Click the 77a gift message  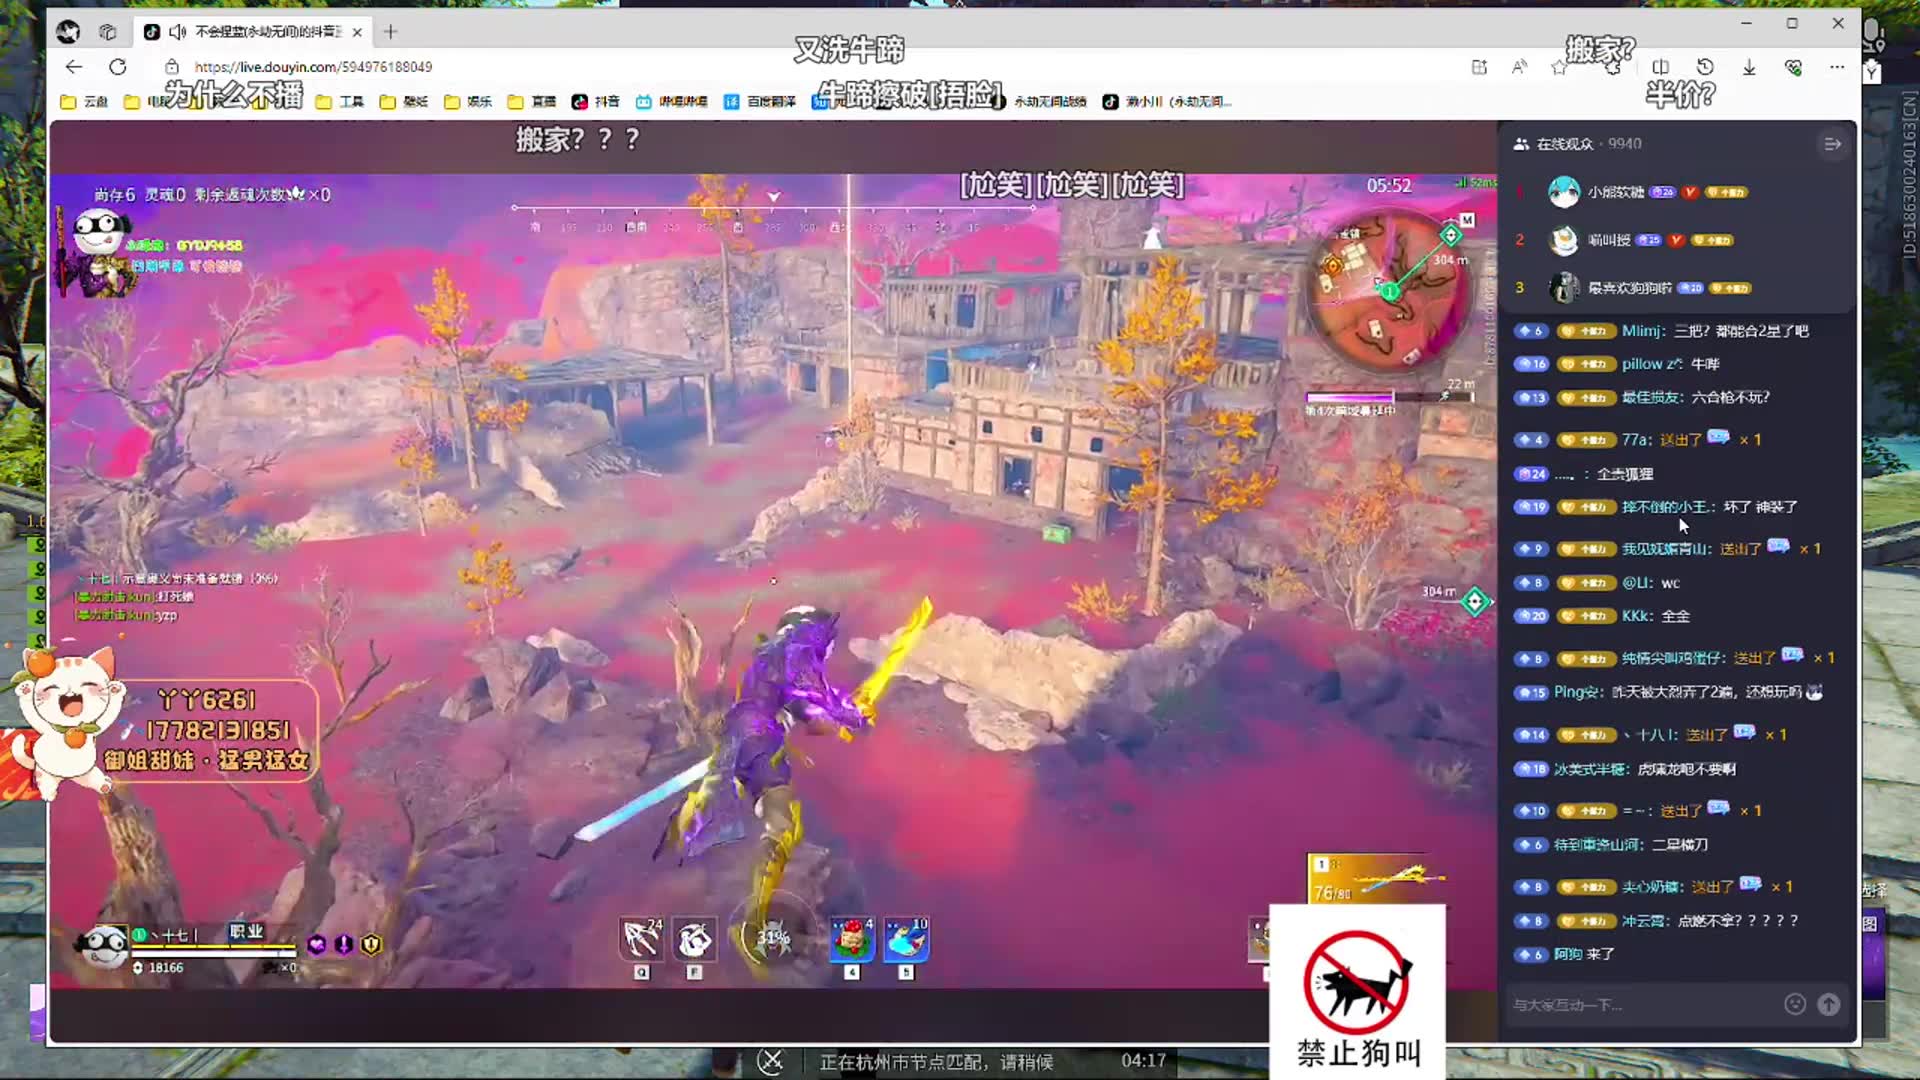click(x=1638, y=439)
